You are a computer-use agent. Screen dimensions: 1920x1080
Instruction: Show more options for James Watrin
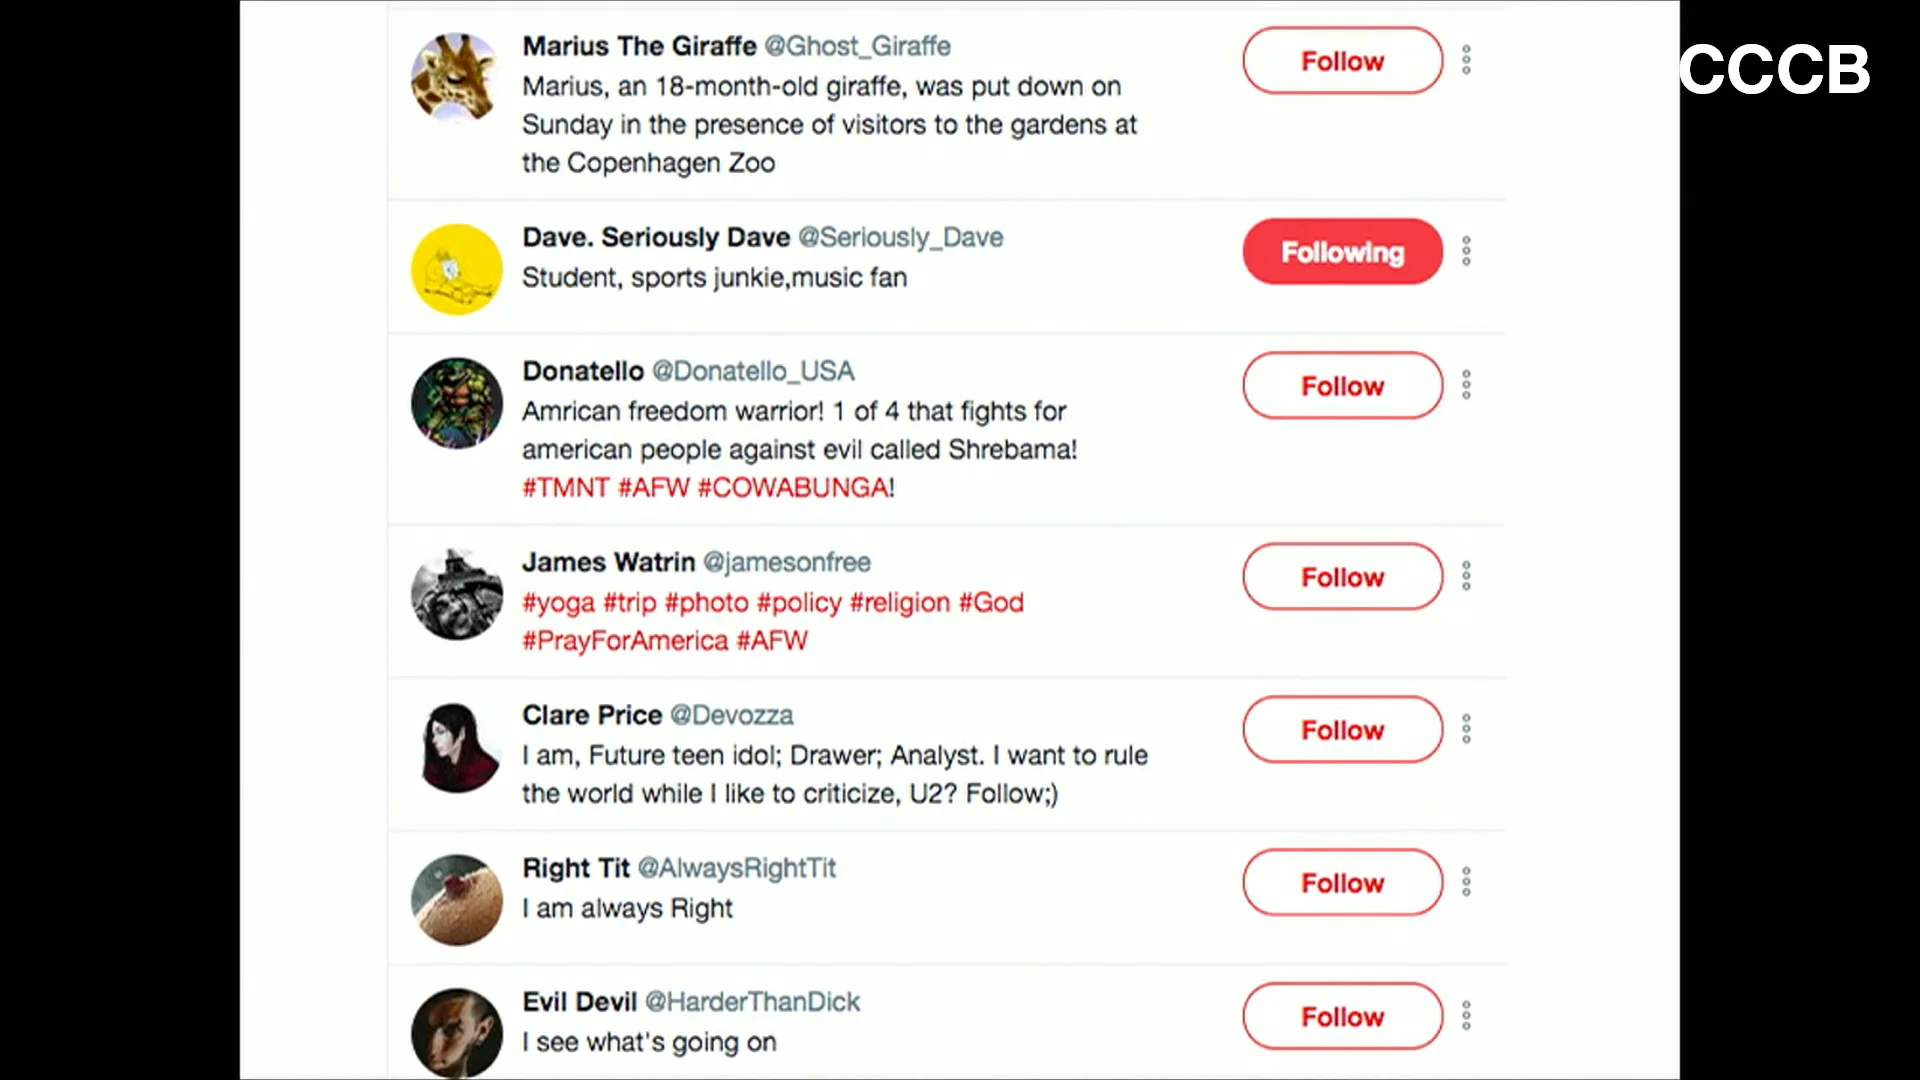1466,576
